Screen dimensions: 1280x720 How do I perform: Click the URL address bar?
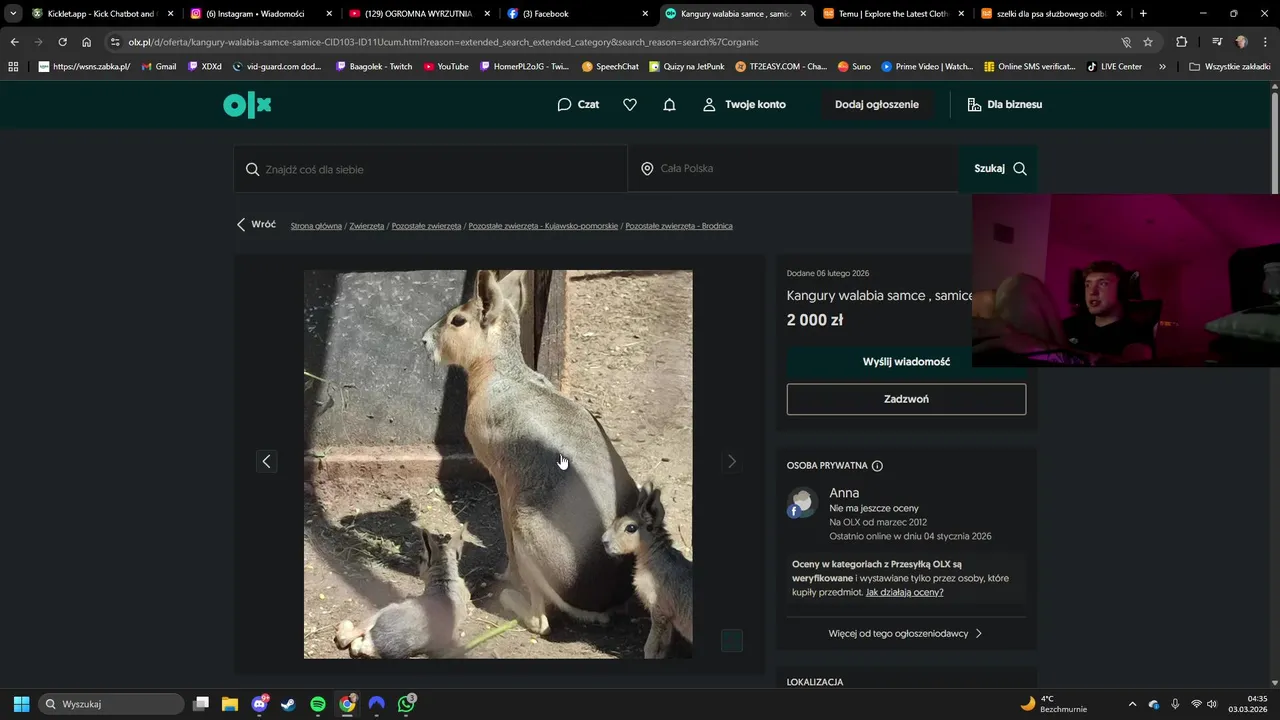click(610, 42)
